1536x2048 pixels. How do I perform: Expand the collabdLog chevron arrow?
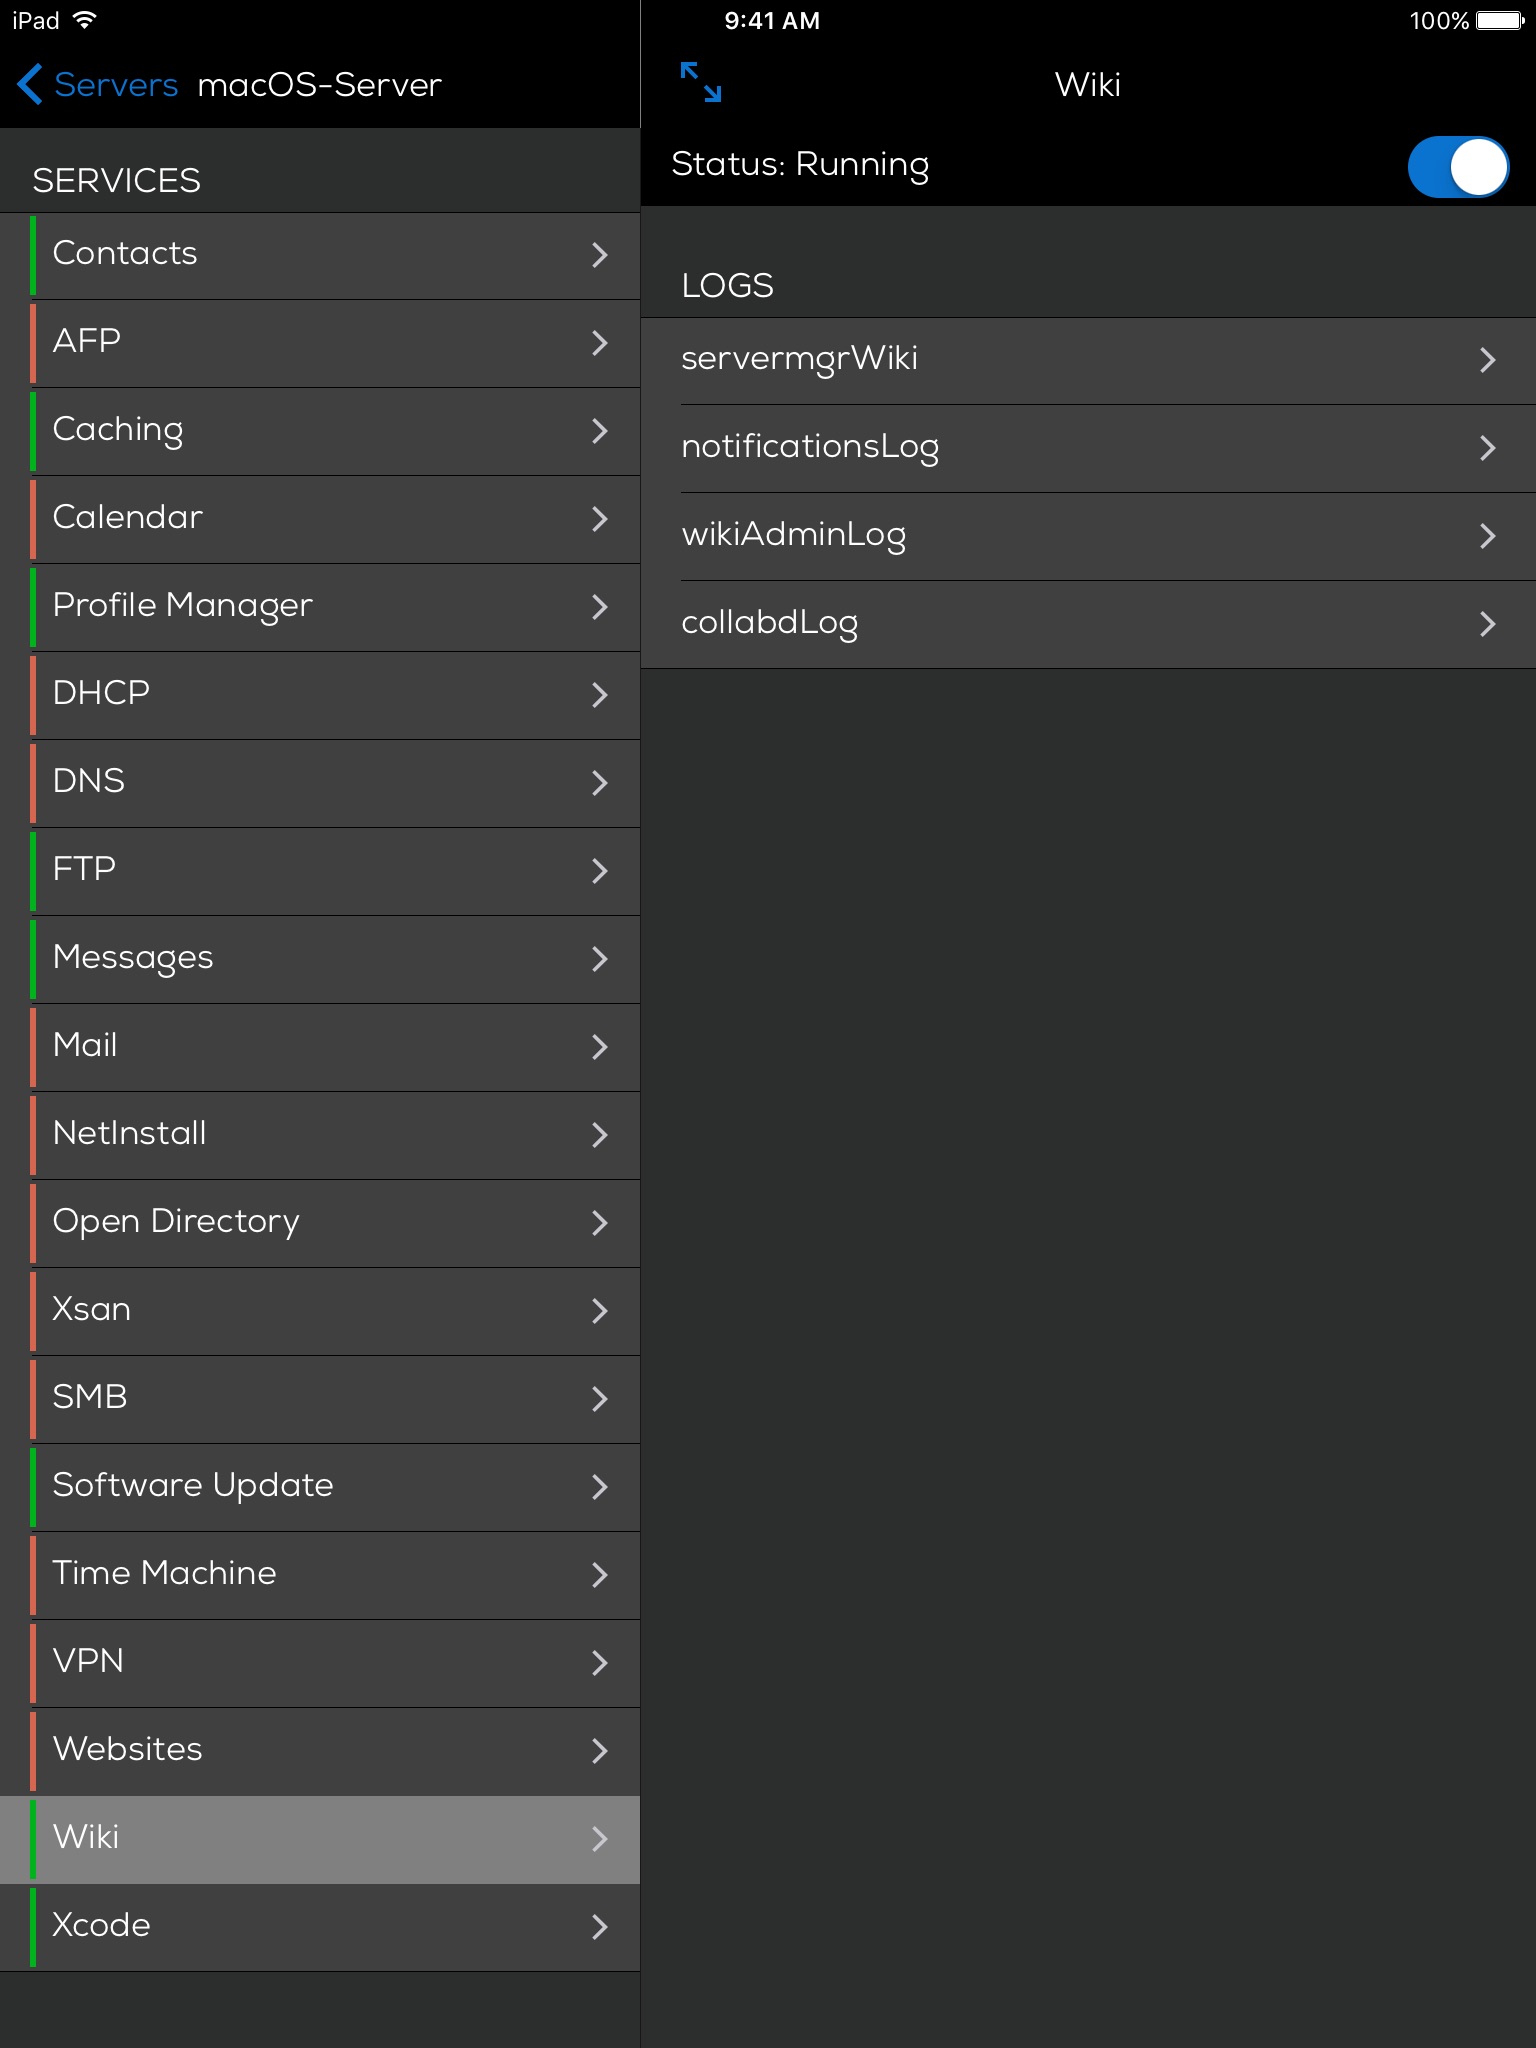(x=1487, y=624)
